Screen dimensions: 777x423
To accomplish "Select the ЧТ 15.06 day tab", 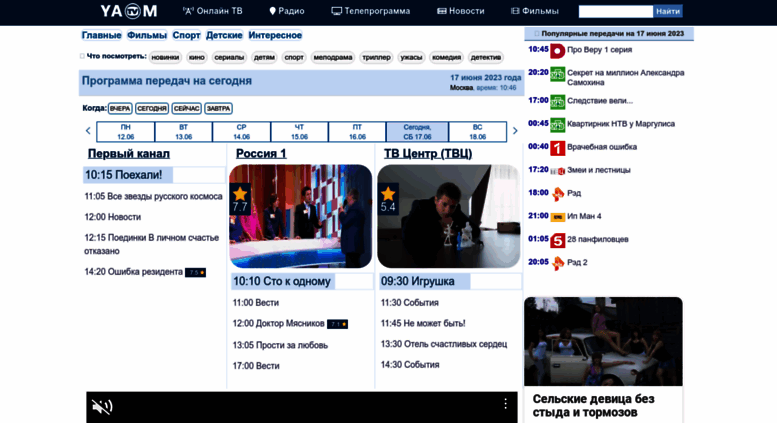I will pos(299,132).
